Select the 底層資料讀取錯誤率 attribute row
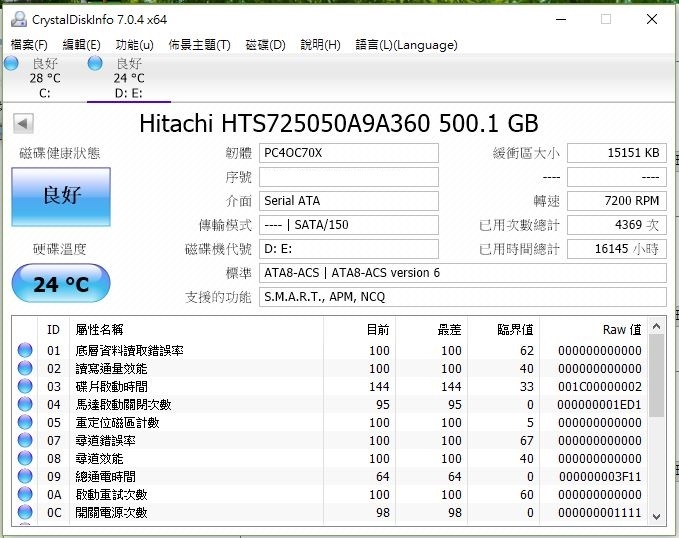 point(330,350)
